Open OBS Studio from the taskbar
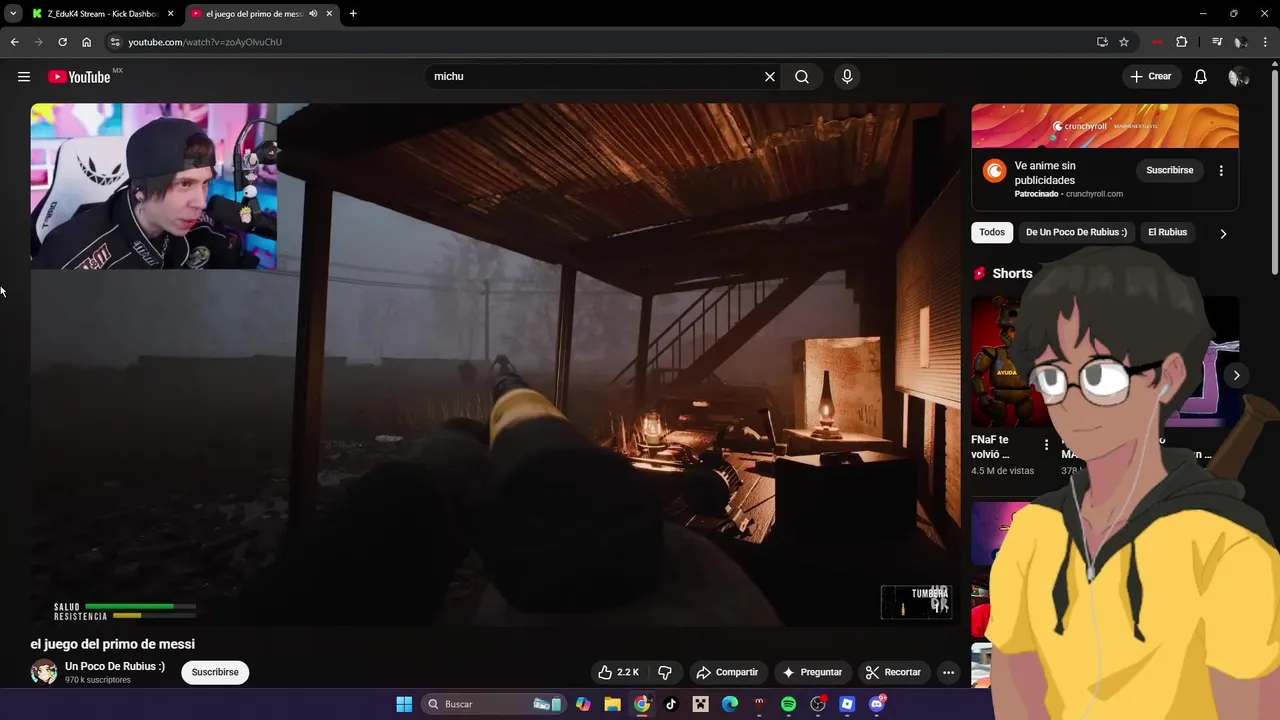 click(818, 704)
